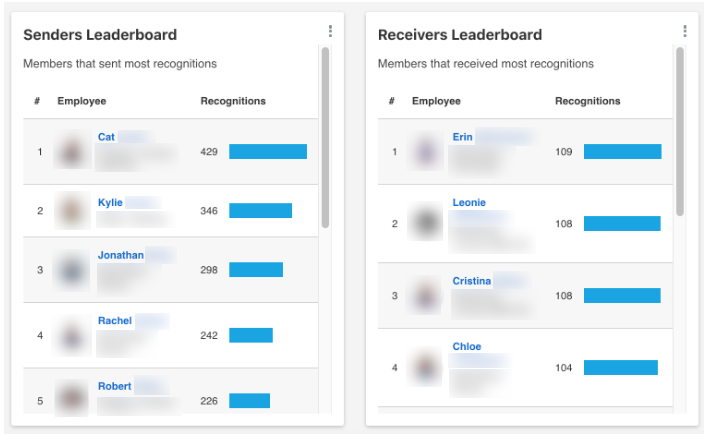
Task: Click Kylie's profile avatar
Action: 71,211
